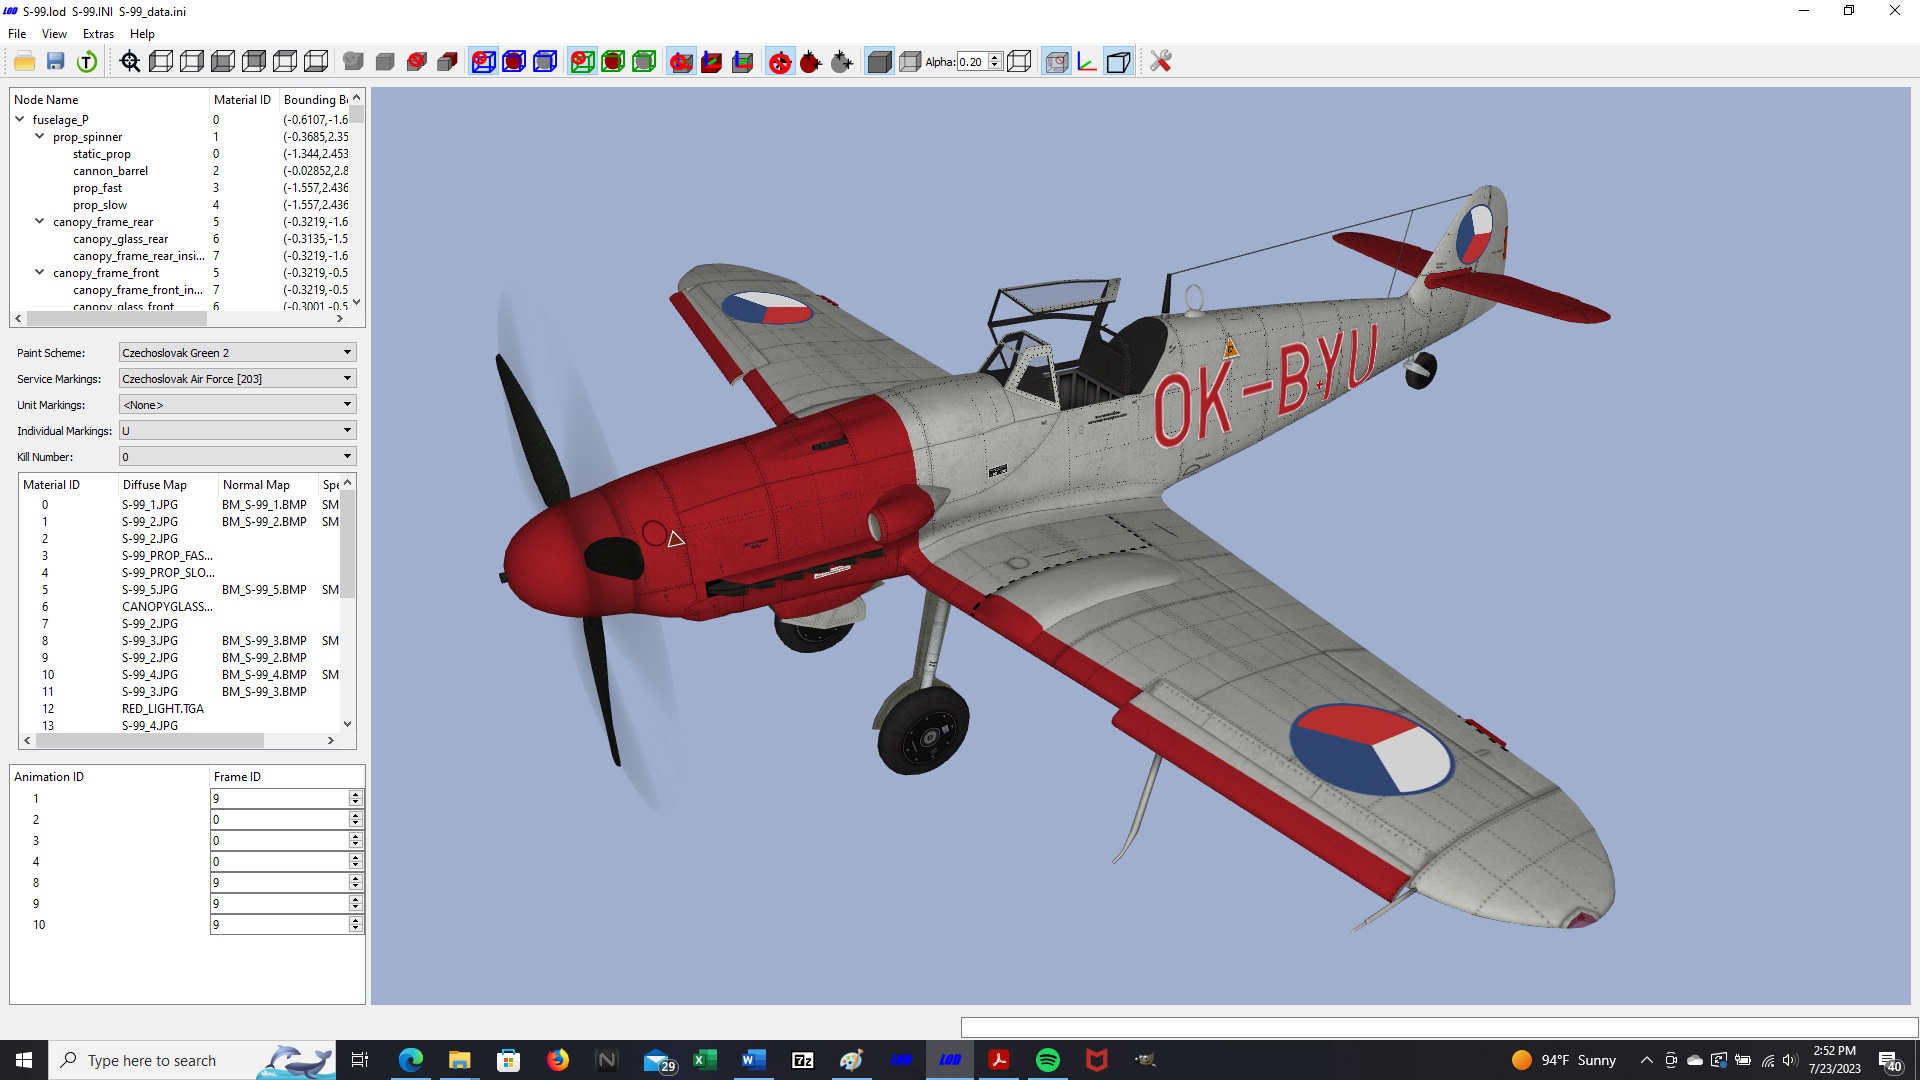Open the wrench and screwdriver settings
The width and height of the screenshot is (1920, 1080).
[x=1160, y=62]
